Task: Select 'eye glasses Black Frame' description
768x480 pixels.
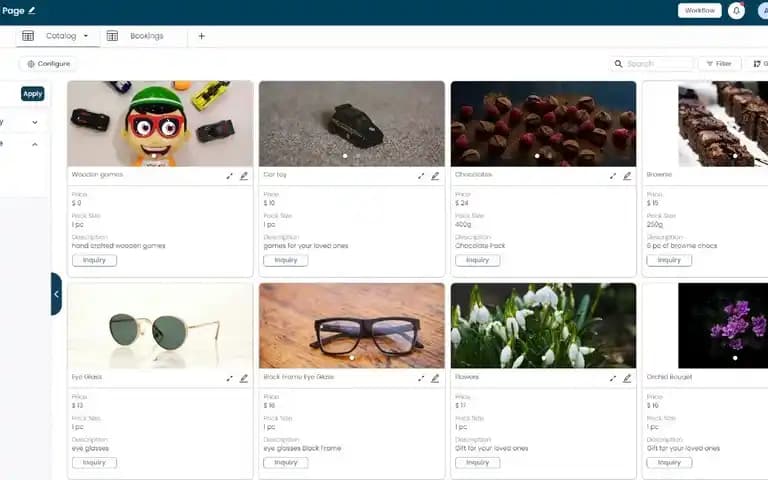Action: [302, 449]
